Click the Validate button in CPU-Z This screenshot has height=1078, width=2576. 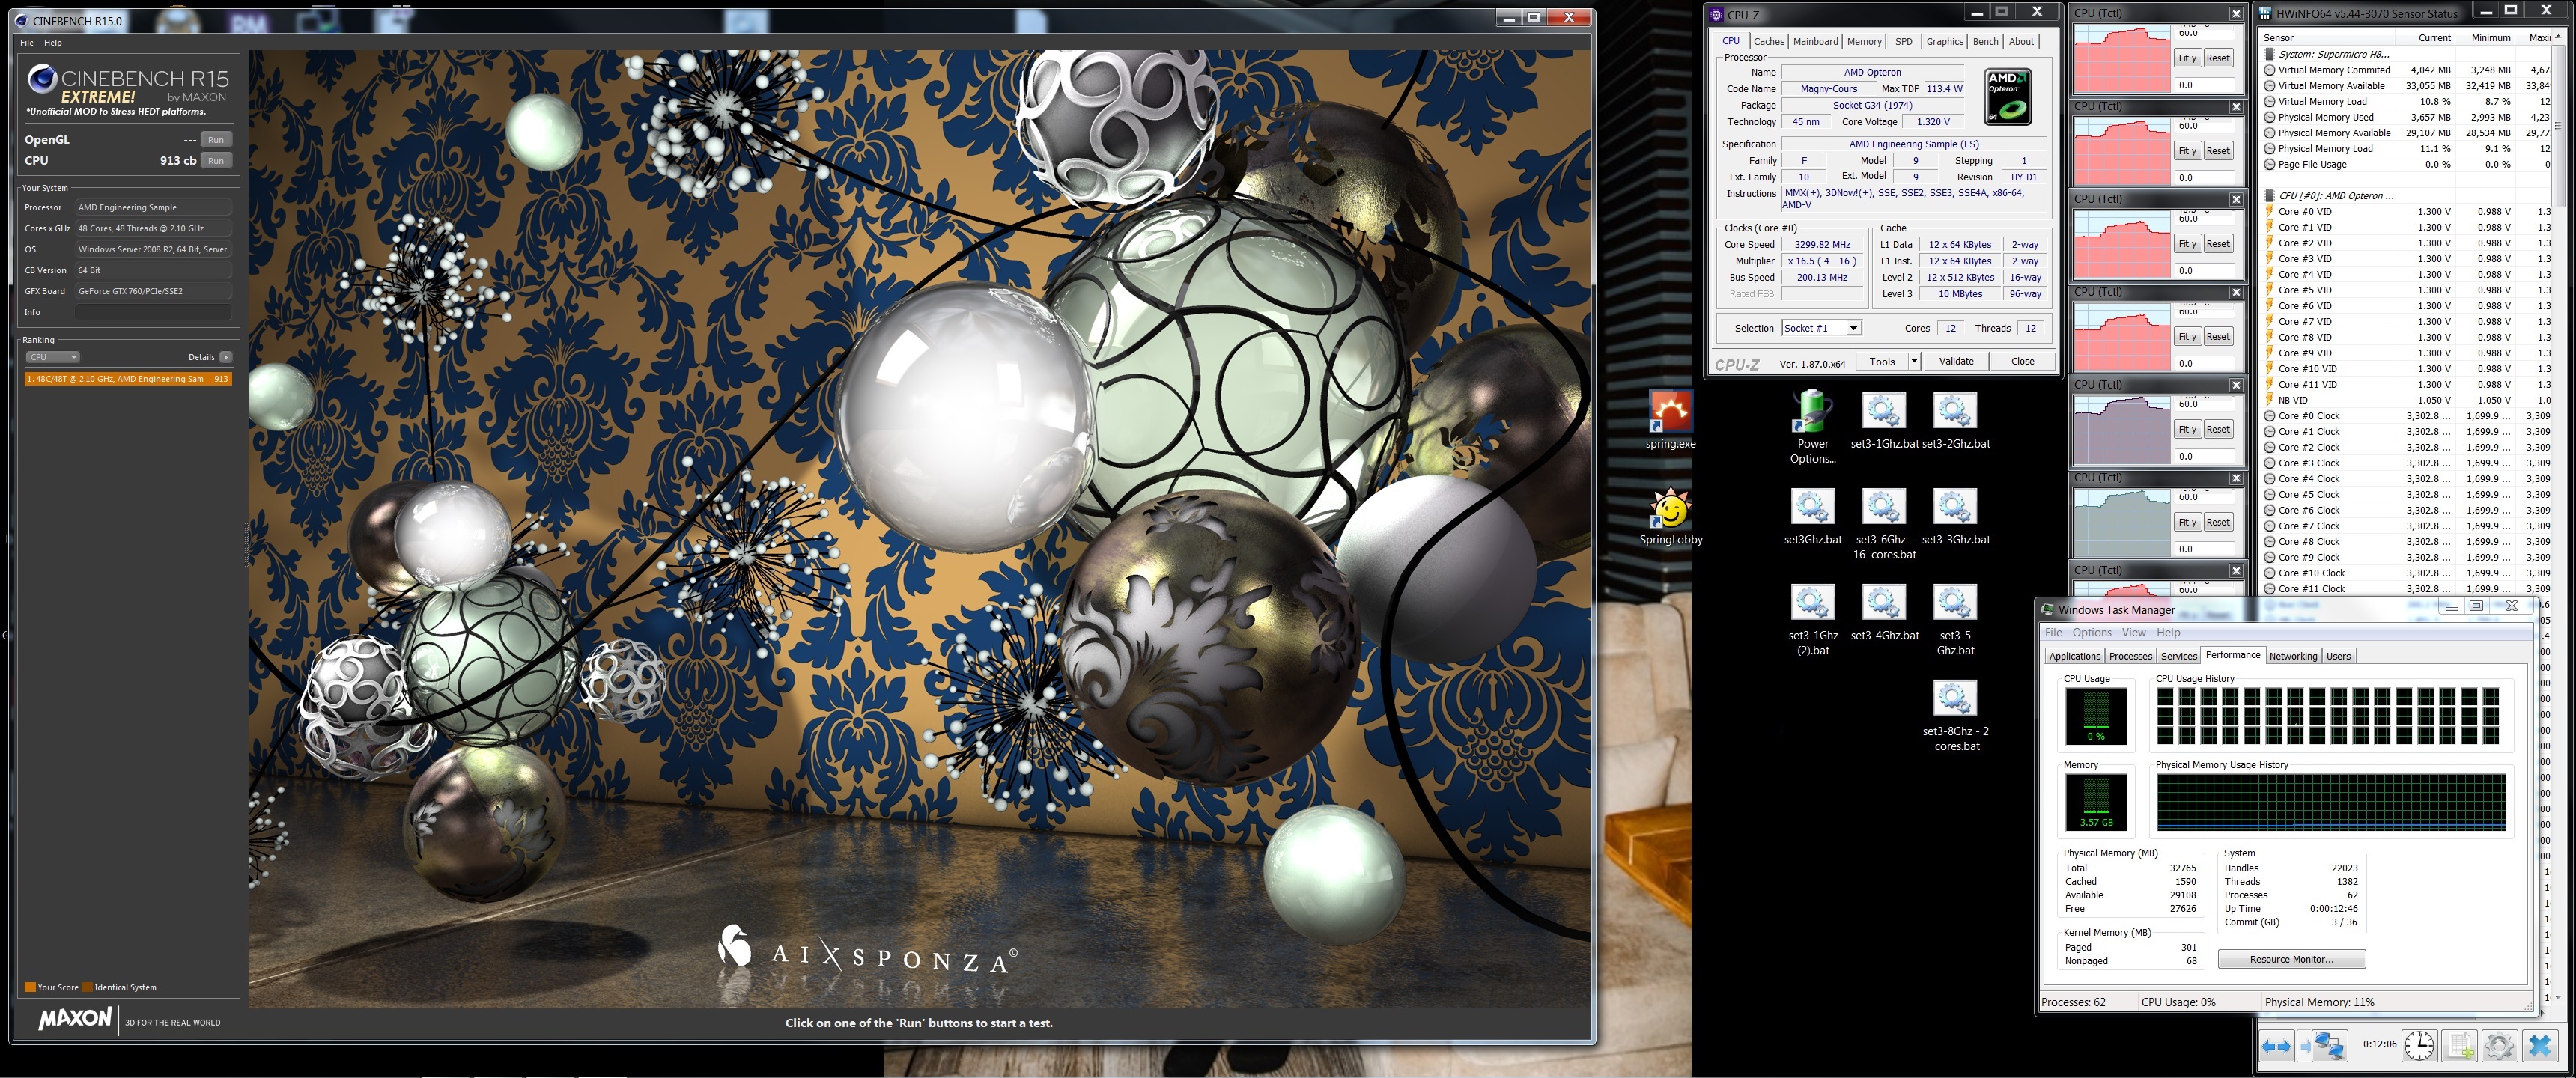[x=1956, y=361]
